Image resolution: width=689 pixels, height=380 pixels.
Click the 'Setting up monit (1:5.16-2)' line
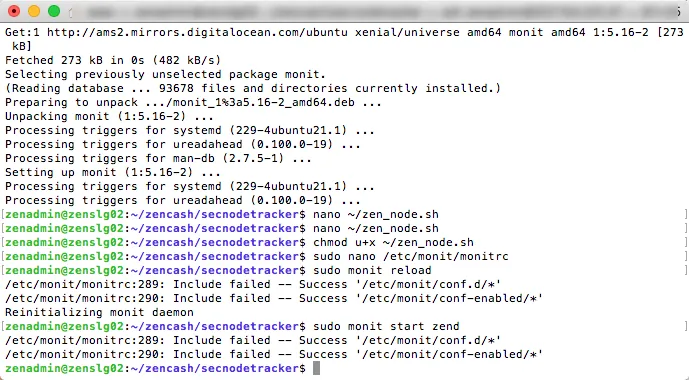point(113,172)
